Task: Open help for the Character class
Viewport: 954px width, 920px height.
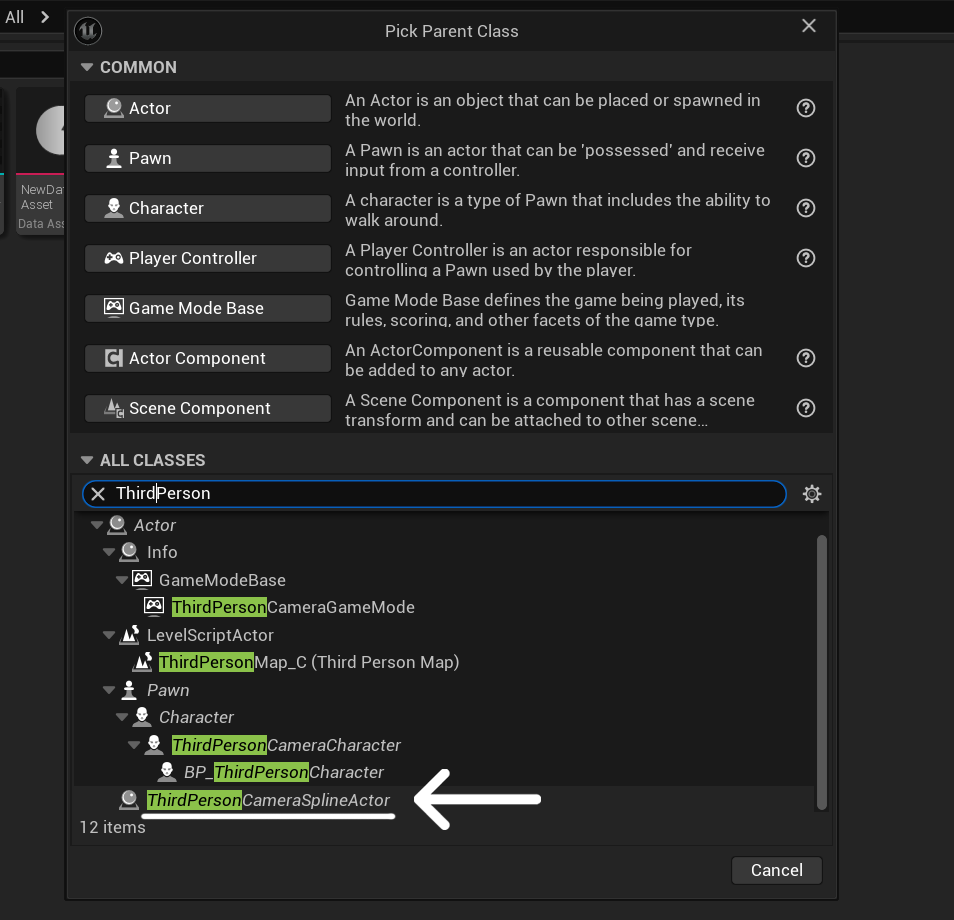Action: pos(805,208)
